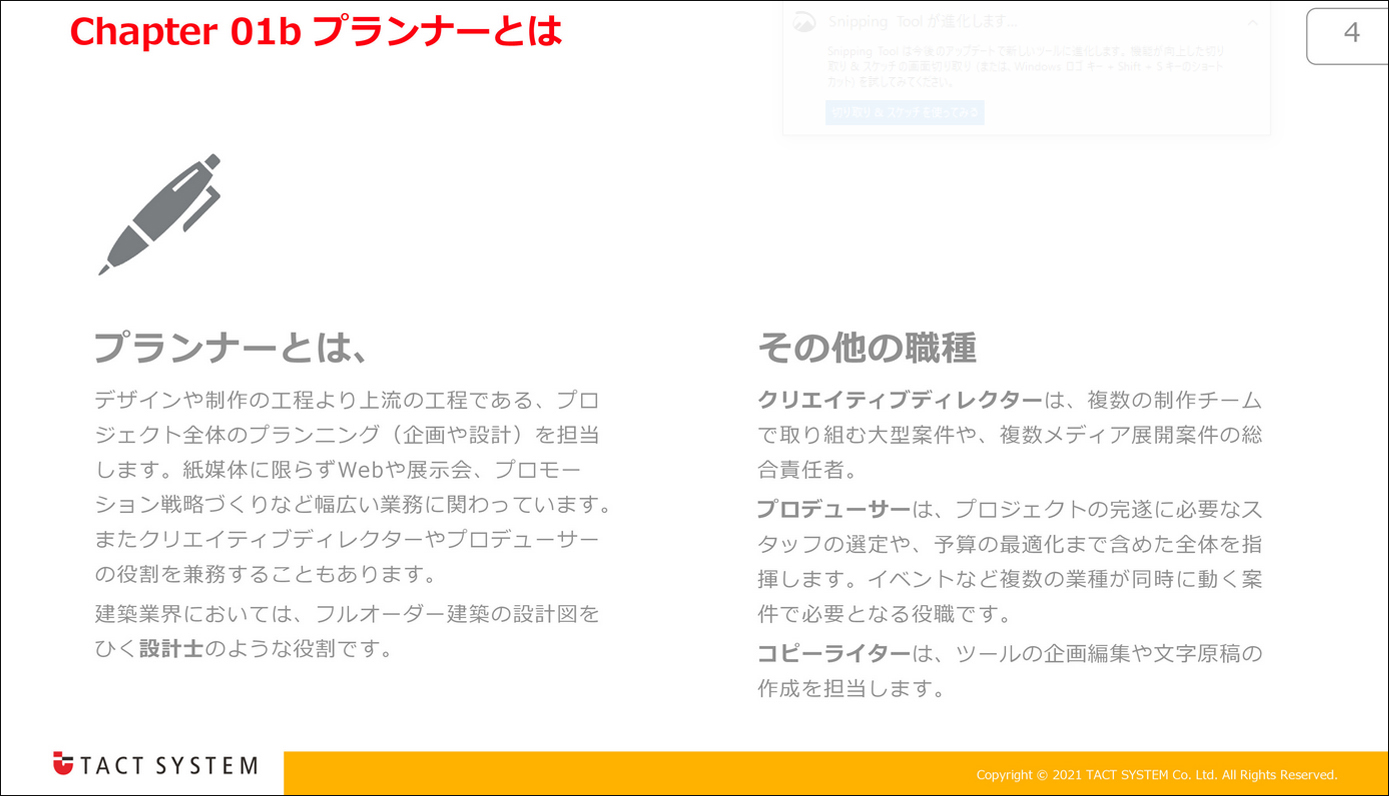This screenshot has height=796, width=1389.
Task: Click the bold word 'コピーライター'
Action: pos(834,653)
